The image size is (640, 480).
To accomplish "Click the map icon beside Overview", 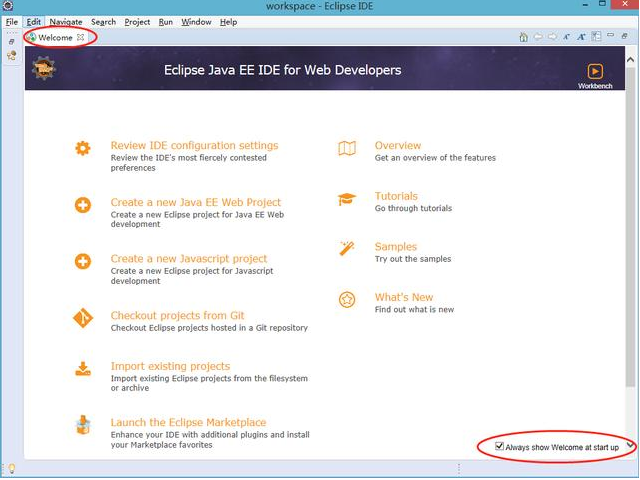I will coord(347,148).
